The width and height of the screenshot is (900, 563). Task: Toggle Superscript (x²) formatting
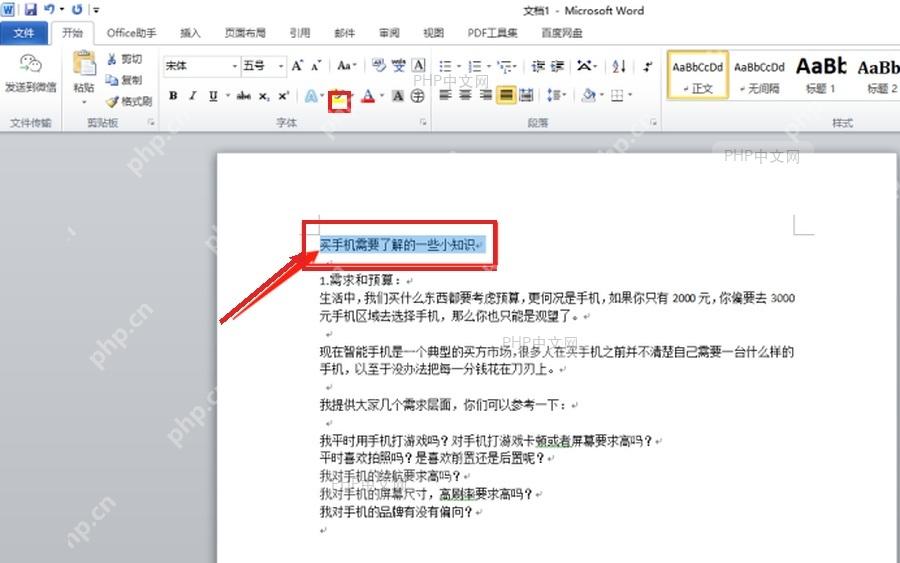point(284,96)
